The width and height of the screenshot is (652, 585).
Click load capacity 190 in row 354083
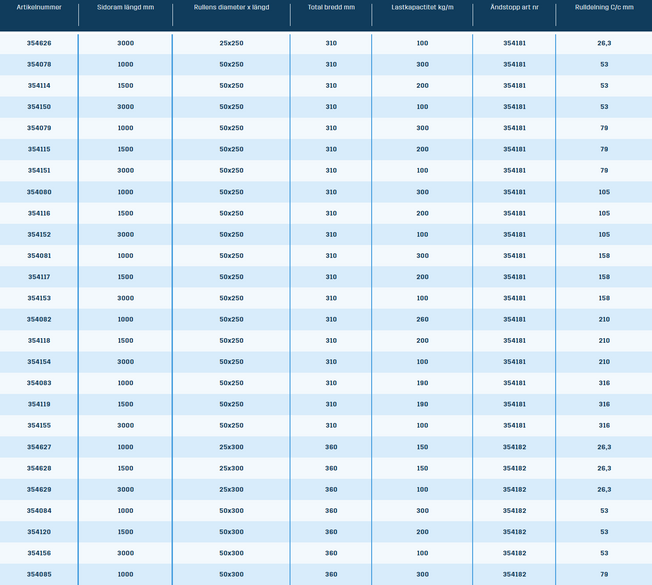pyautogui.click(x=422, y=383)
